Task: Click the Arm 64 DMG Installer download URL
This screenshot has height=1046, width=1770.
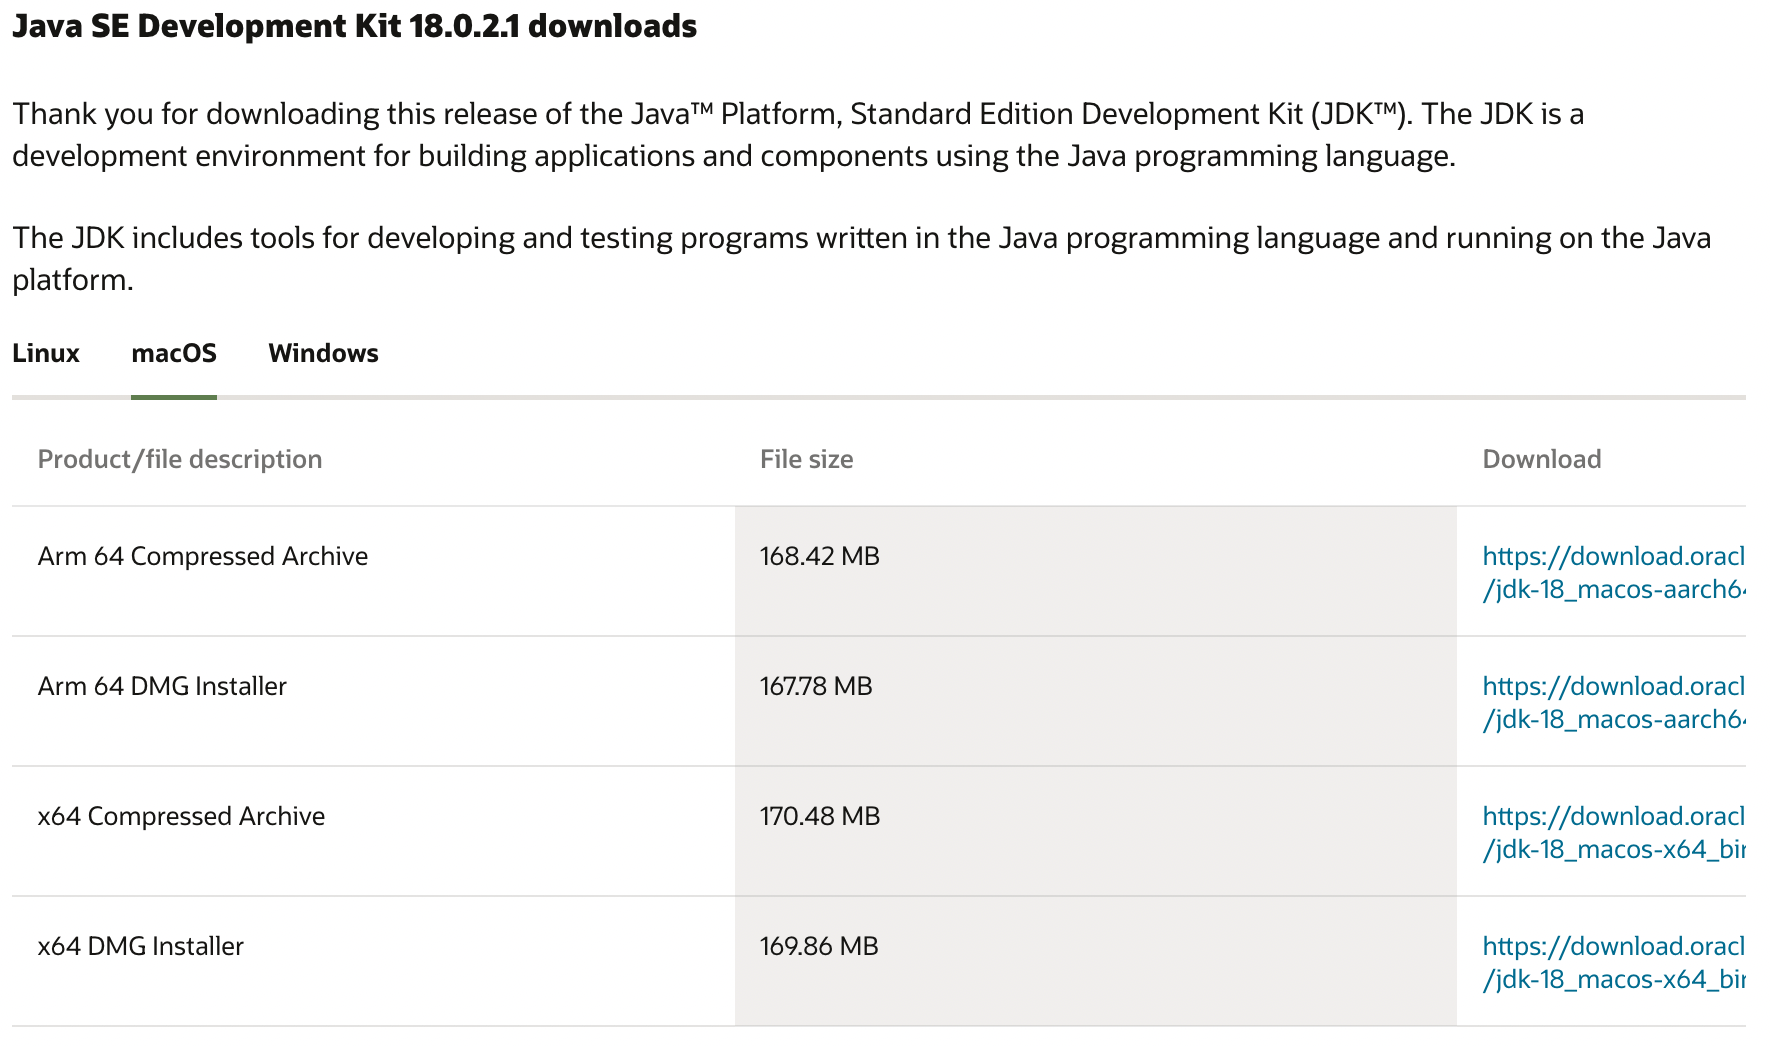Action: coord(1613,702)
